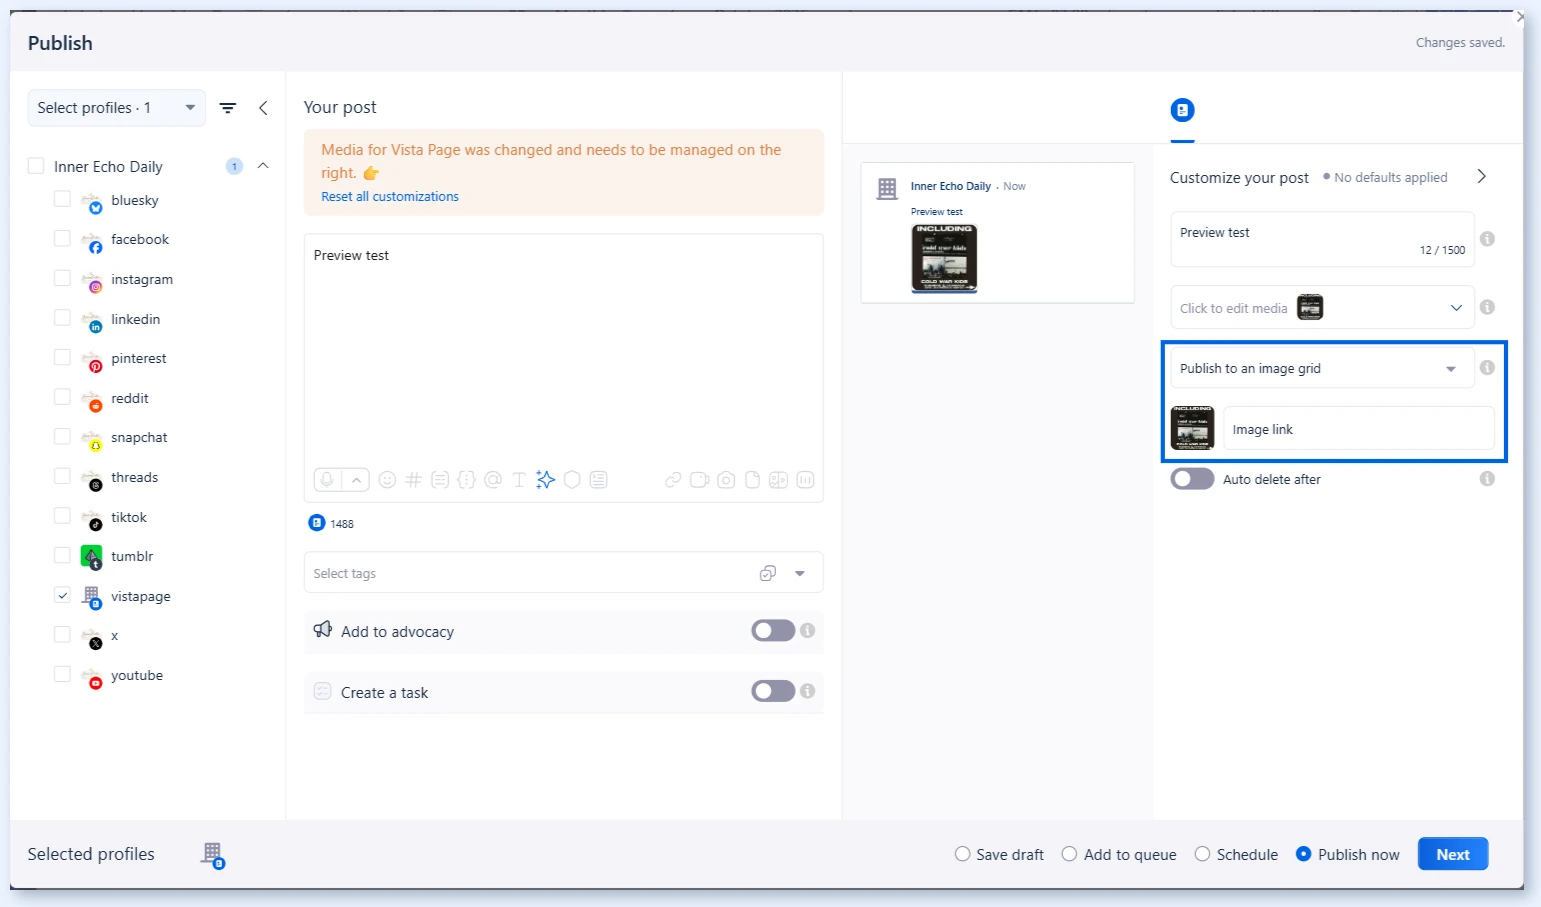The width and height of the screenshot is (1541, 907).
Task: Click the Next button
Action: 1453,854
